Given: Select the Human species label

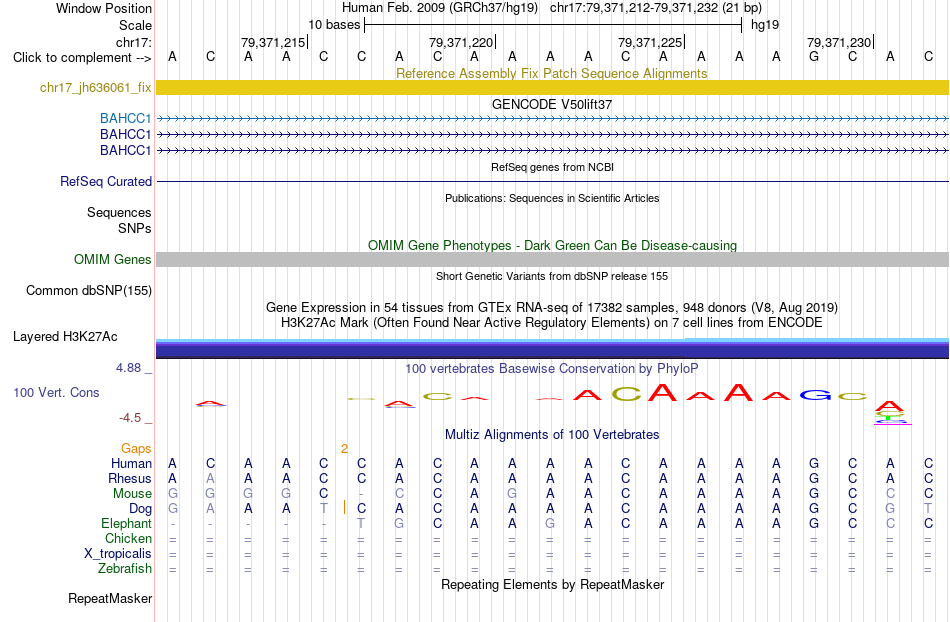Looking at the screenshot, I should 131,464.
